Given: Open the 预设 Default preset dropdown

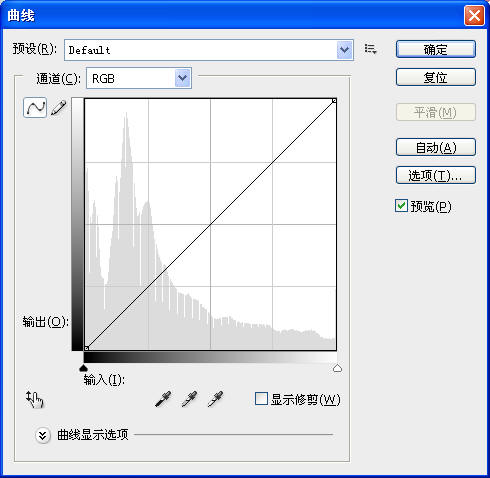Looking at the screenshot, I should point(209,50).
